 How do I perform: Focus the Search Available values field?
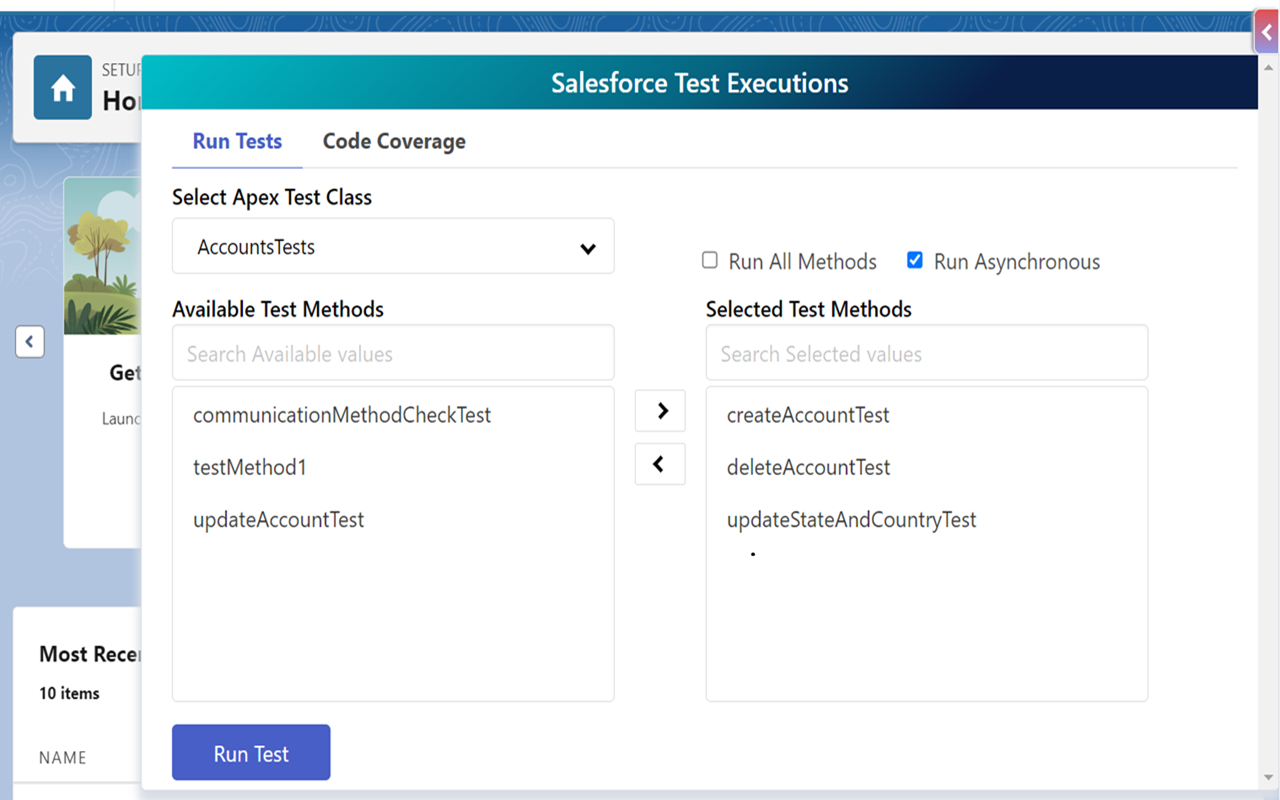(x=393, y=353)
